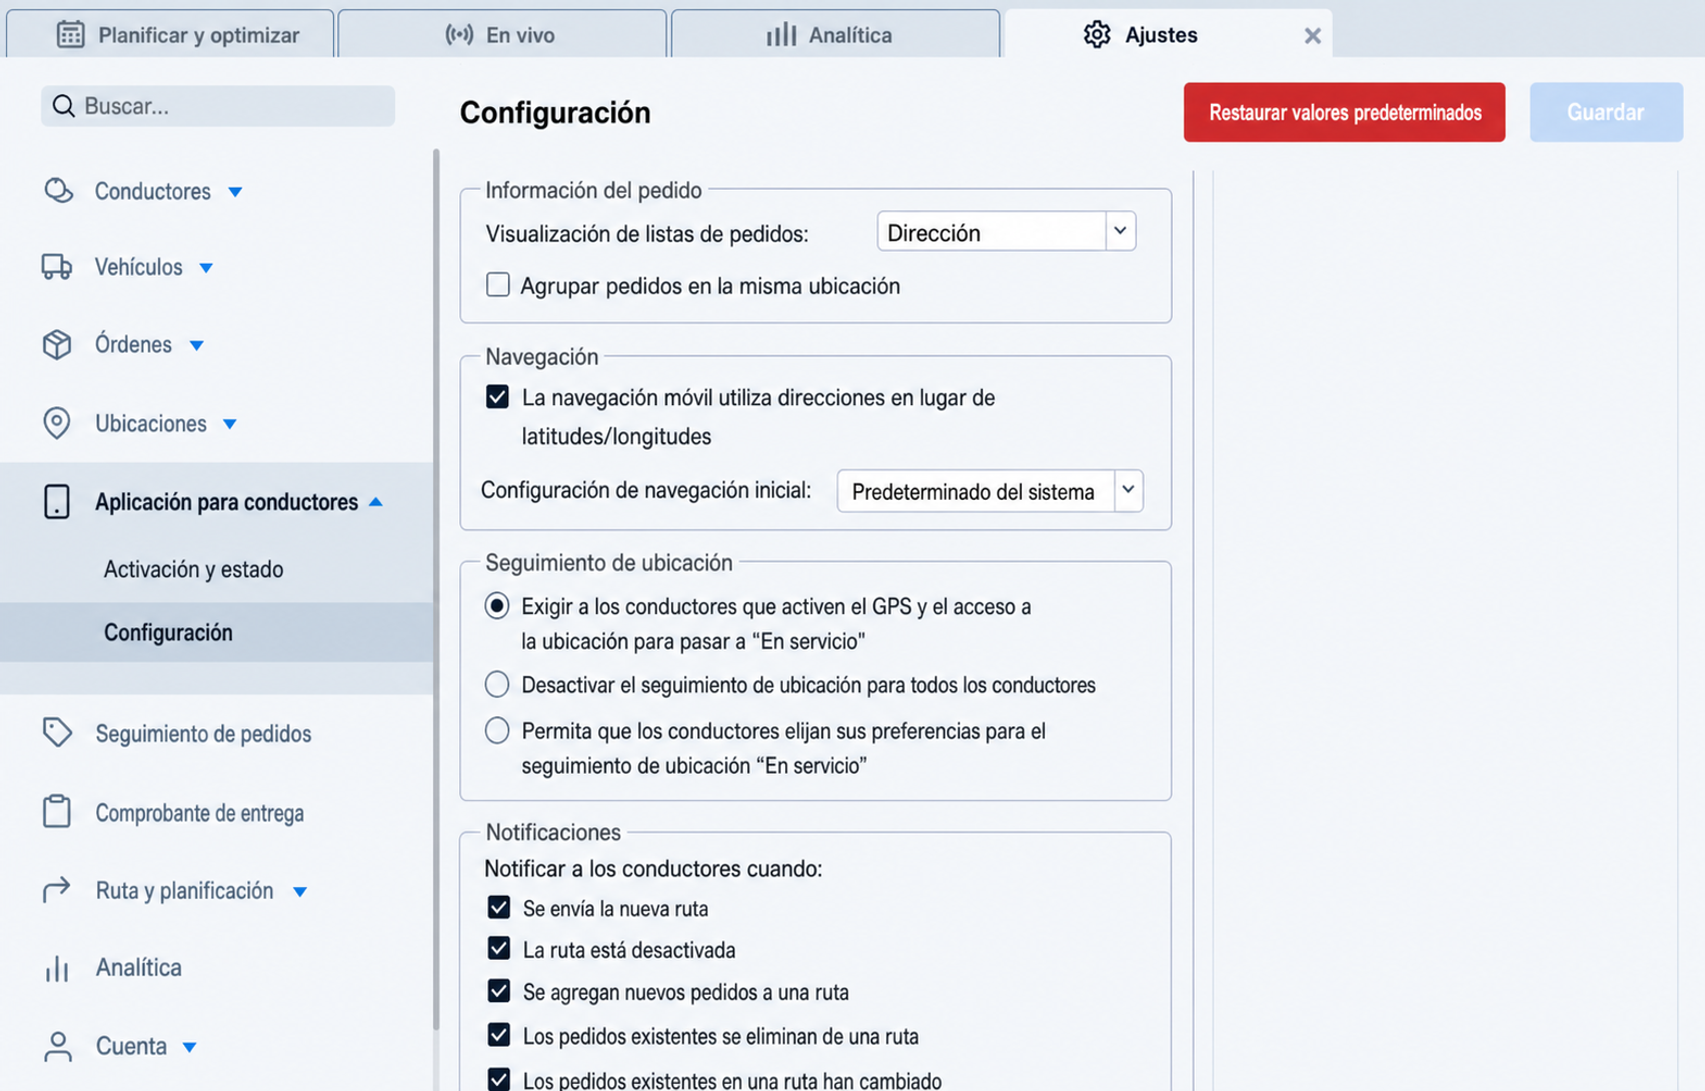Click the Guardar button
Screen dimensions: 1705x1091
coord(1605,112)
